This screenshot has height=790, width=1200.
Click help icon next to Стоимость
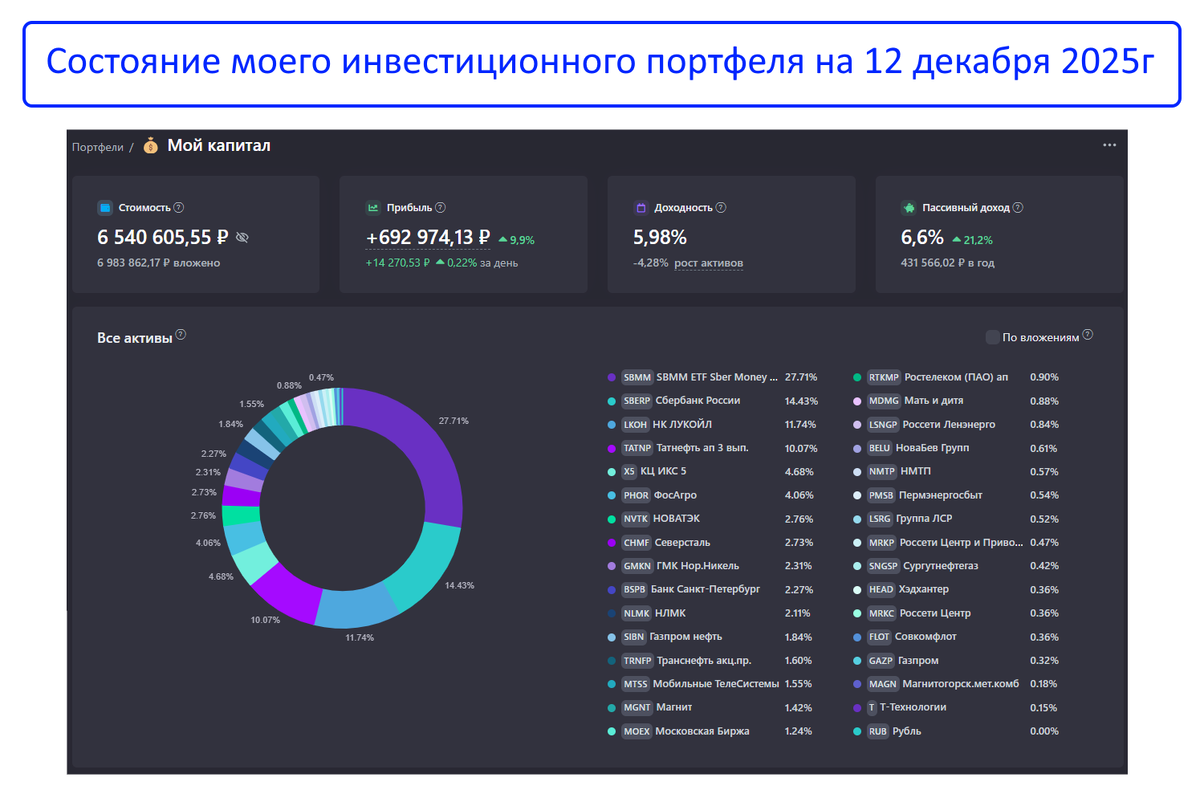point(179,208)
